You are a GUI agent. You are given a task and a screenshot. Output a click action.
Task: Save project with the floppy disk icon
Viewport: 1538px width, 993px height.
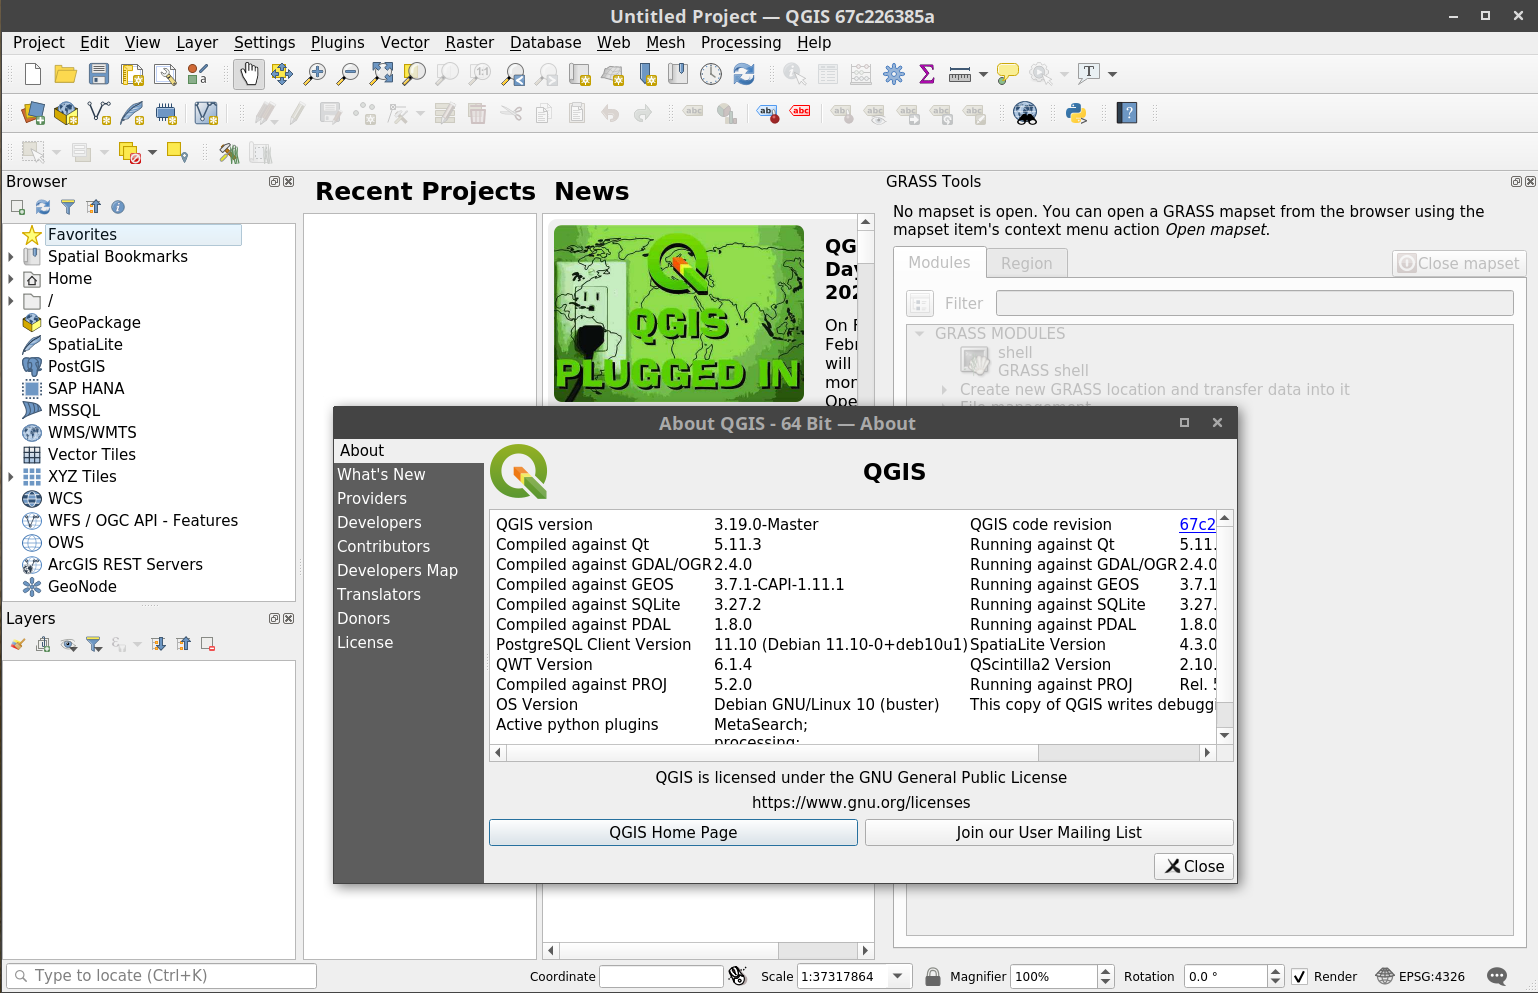tap(99, 74)
